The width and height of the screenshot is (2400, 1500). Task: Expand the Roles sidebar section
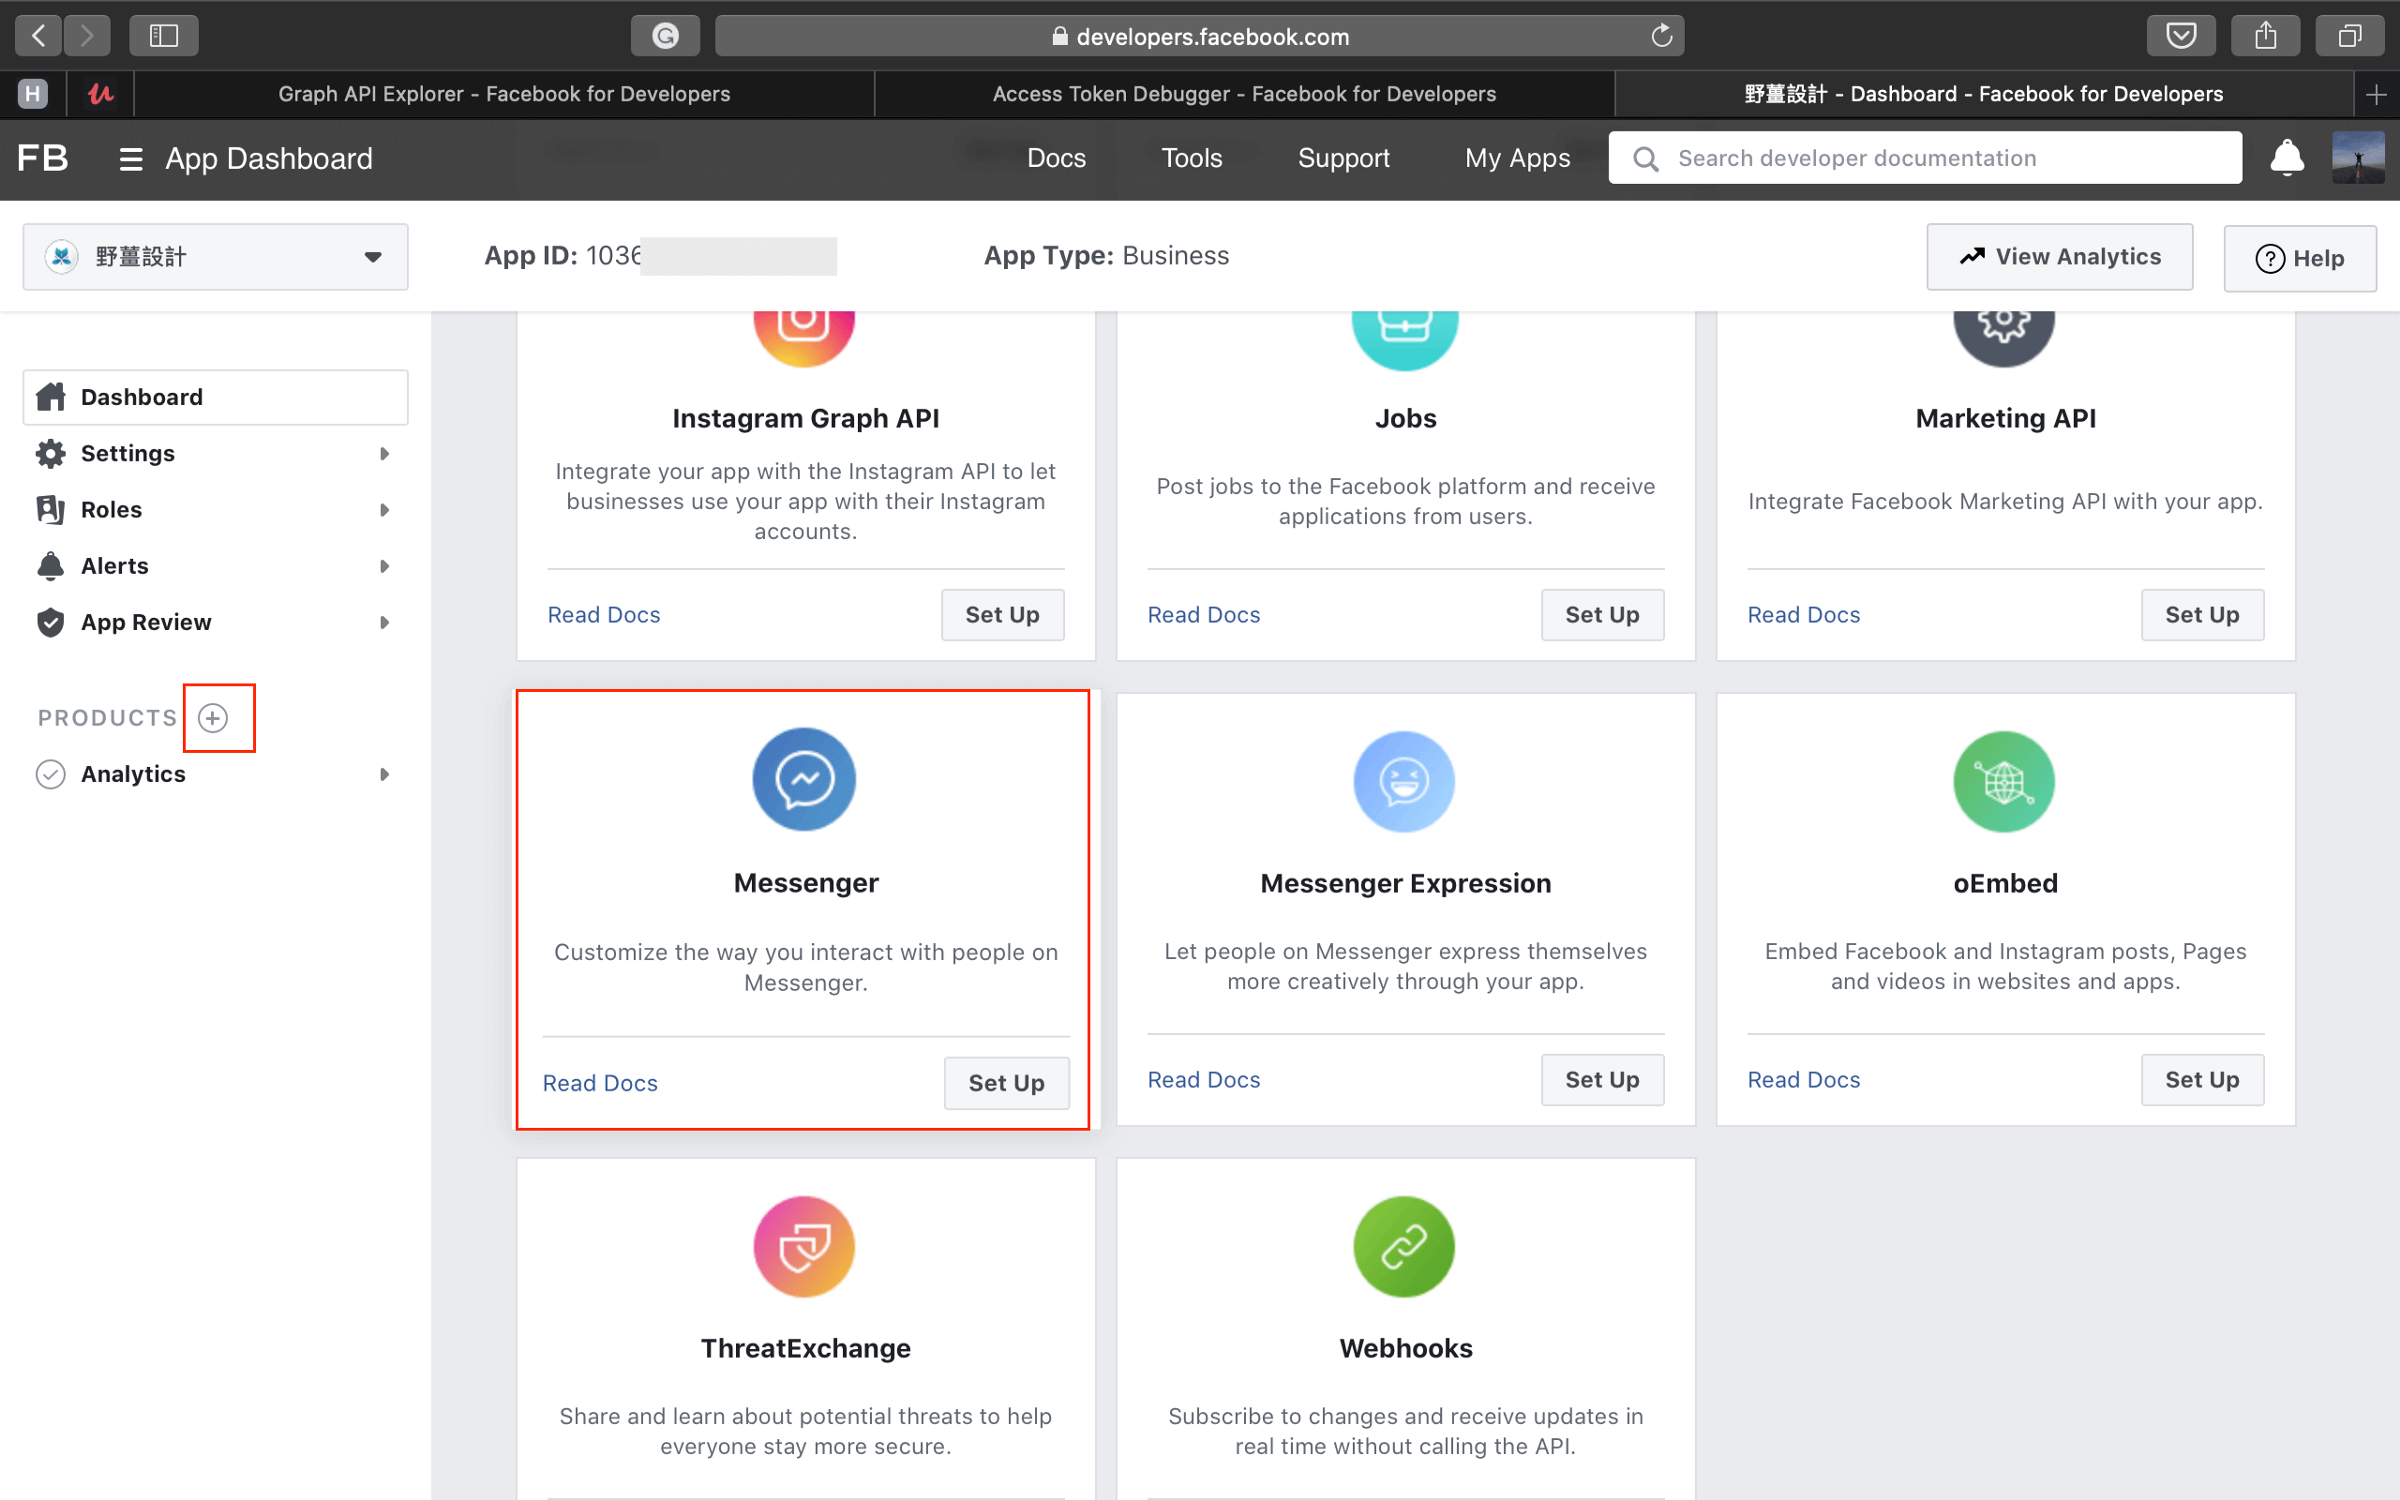point(215,509)
